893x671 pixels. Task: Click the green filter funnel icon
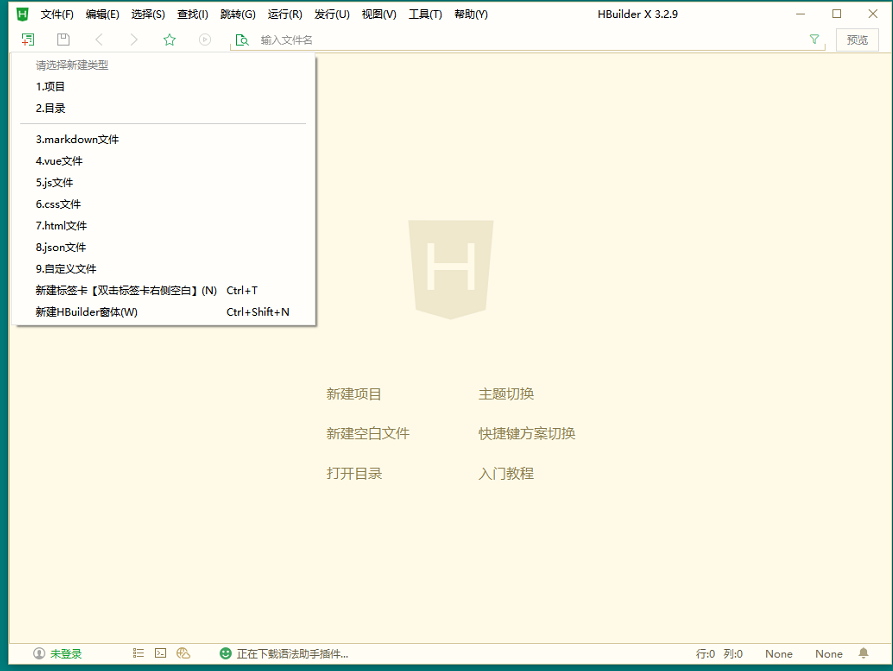814,39
